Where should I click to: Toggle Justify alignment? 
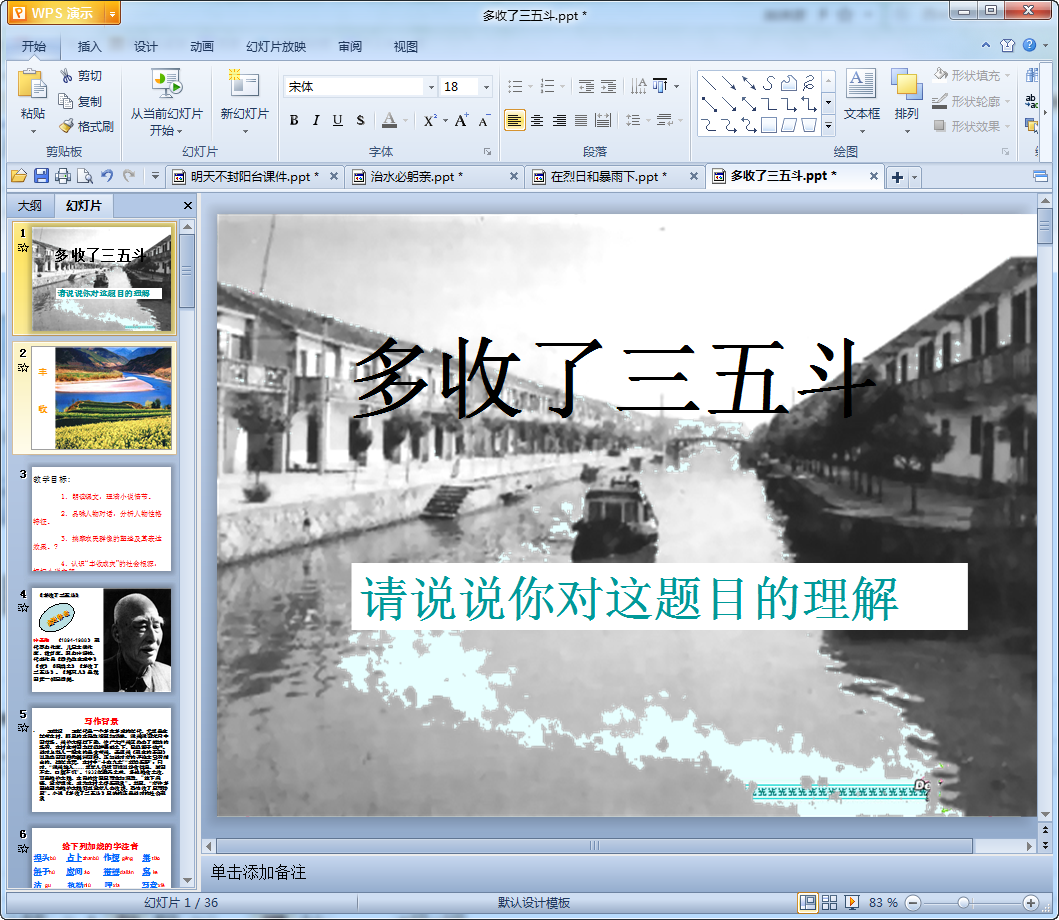coord(581,120)
